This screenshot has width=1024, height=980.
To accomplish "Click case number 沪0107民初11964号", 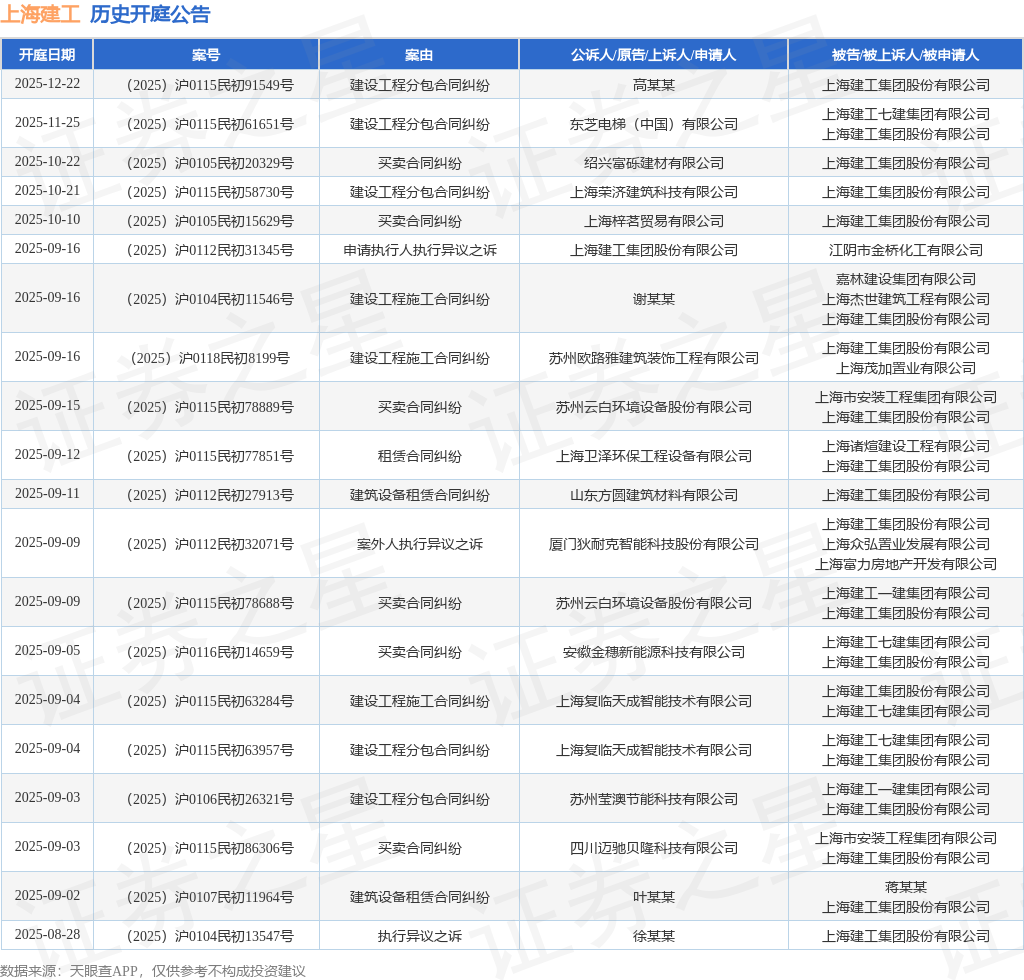I will 210,897.
